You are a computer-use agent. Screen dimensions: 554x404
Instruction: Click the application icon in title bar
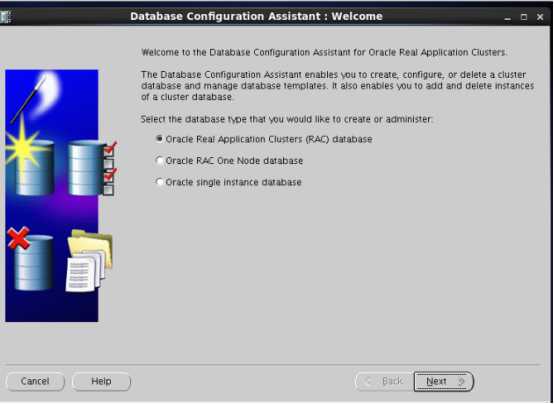point(6,16)
